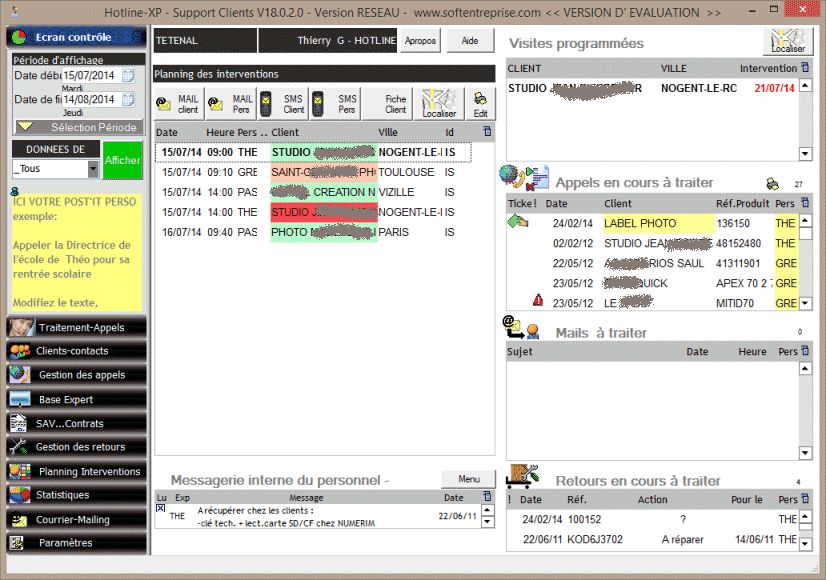Click printer icon beside Appels en cours
This screenshot has height=580, width=826.
772,183
